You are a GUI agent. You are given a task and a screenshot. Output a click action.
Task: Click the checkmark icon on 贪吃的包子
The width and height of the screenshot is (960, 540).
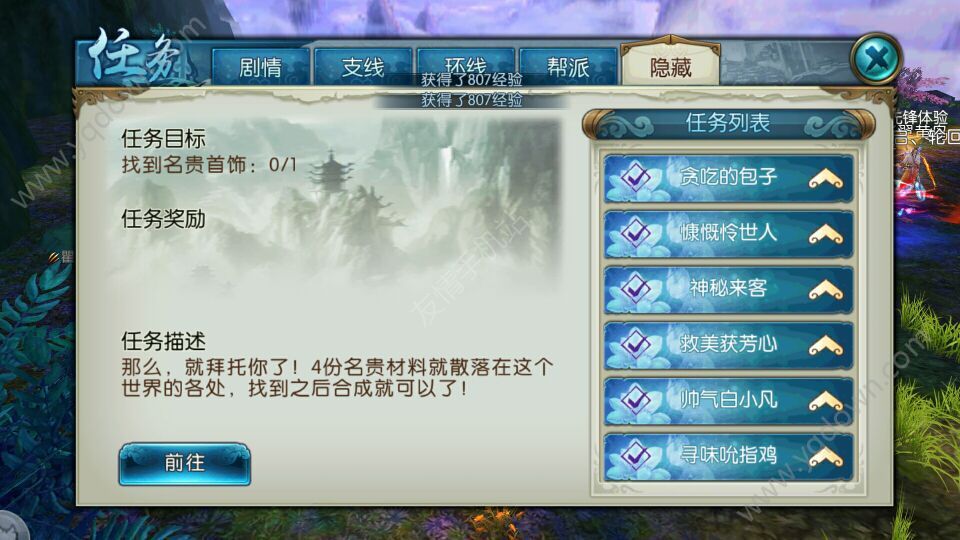tap(636, 178)
